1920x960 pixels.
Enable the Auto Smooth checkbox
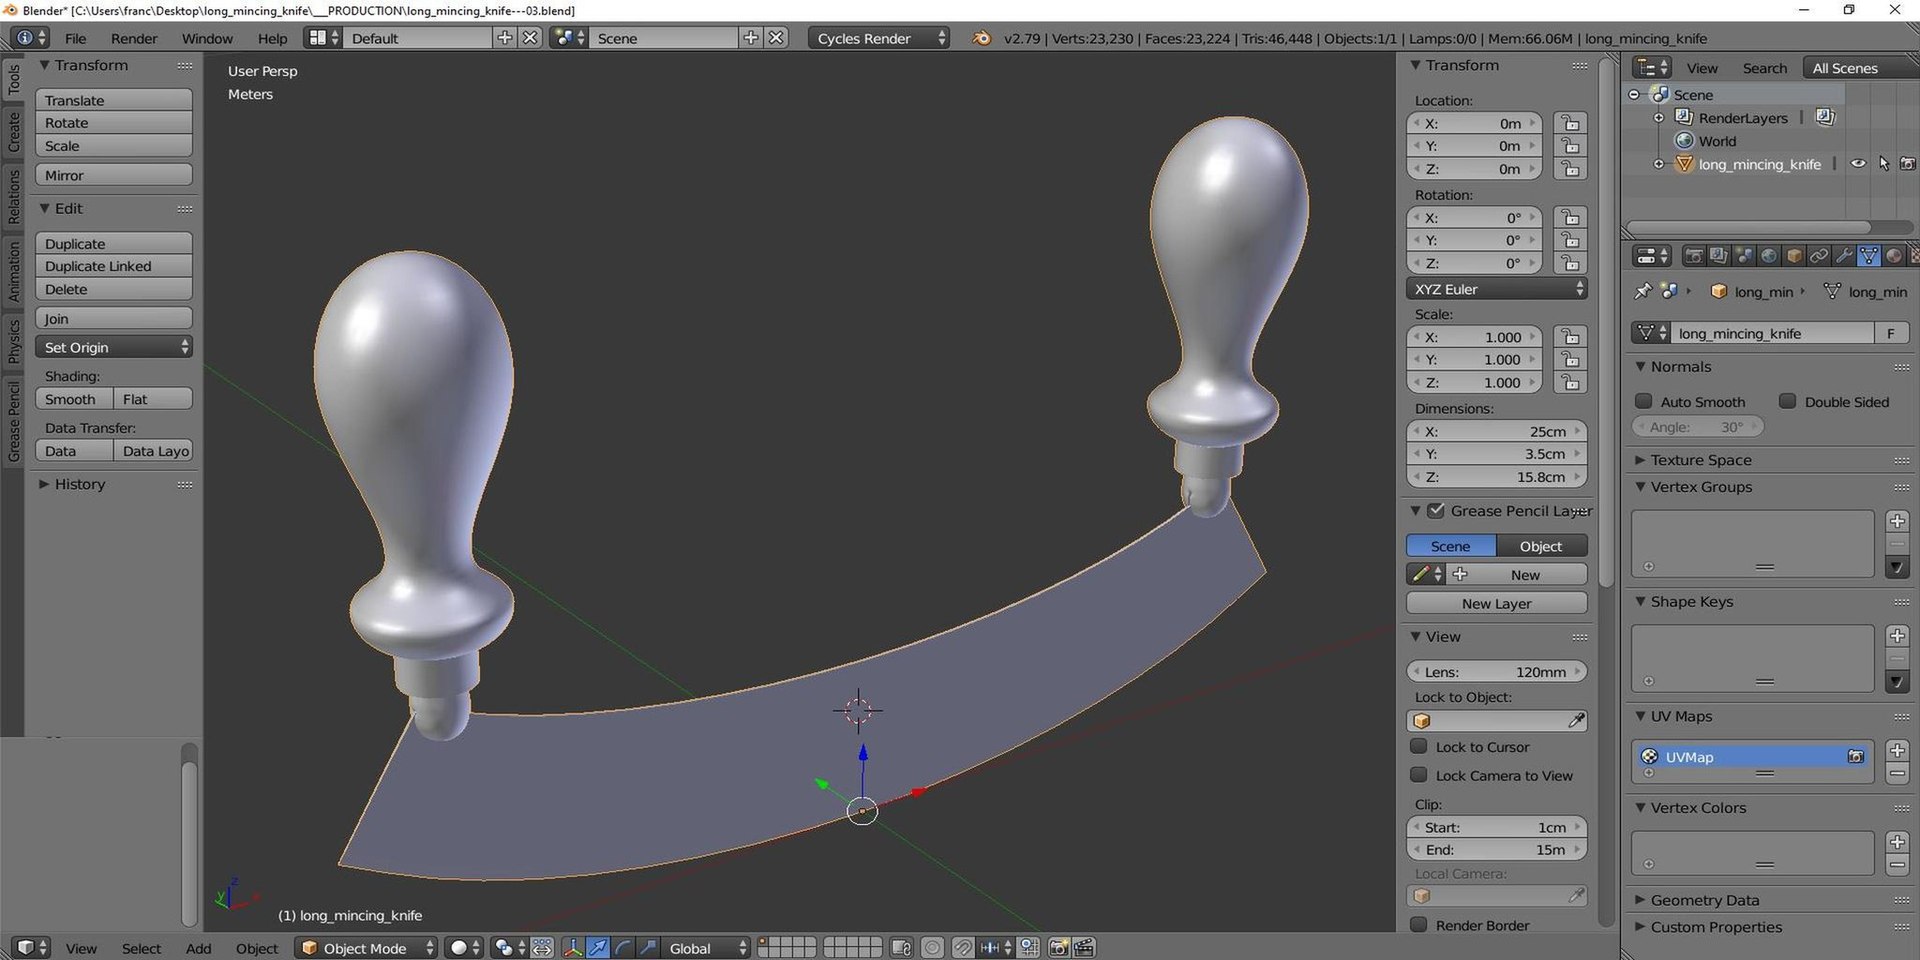(x=1643, y=401)
